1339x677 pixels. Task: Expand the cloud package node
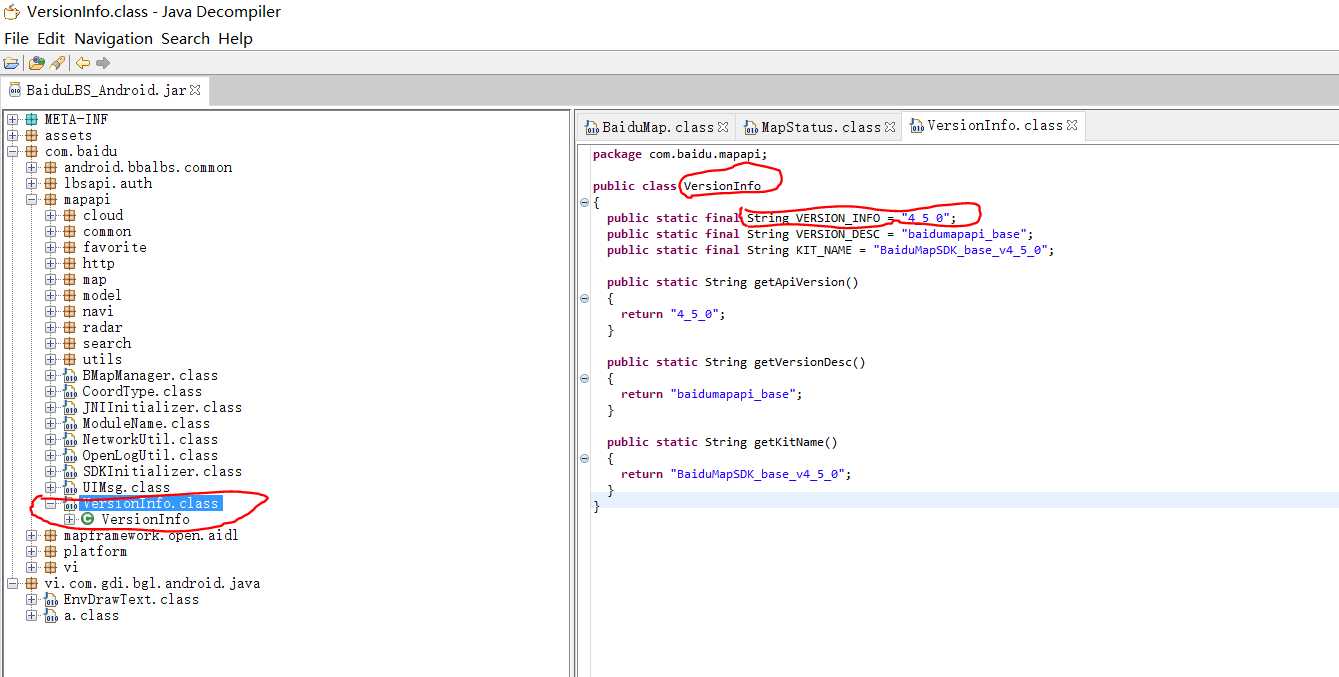[x=50, y=215]
